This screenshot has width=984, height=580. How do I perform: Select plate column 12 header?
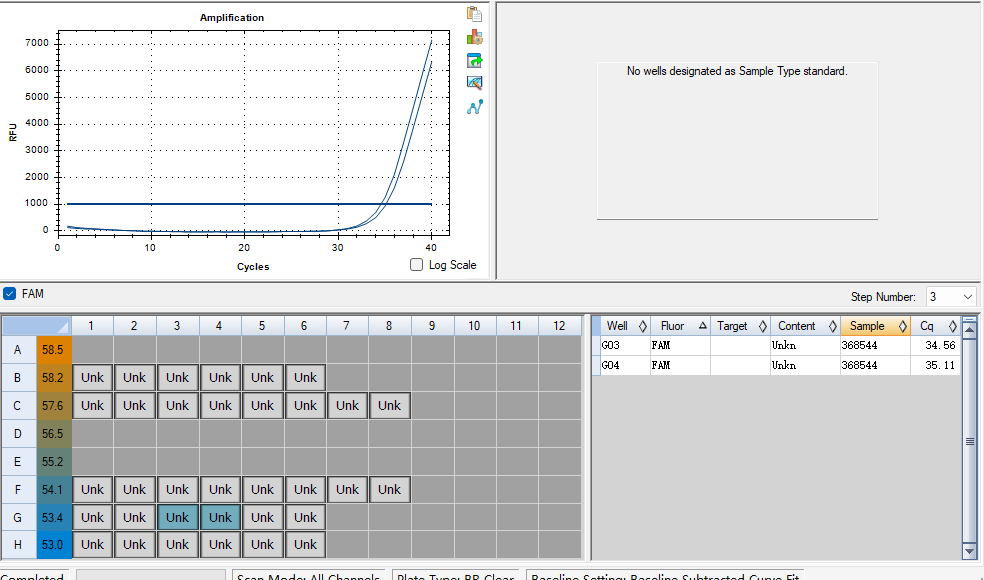coord(559,326)
